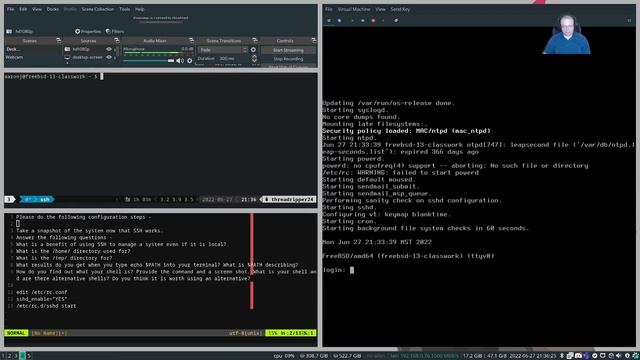Switch VM viewer to fullscreen

click(x=629, y=20)
